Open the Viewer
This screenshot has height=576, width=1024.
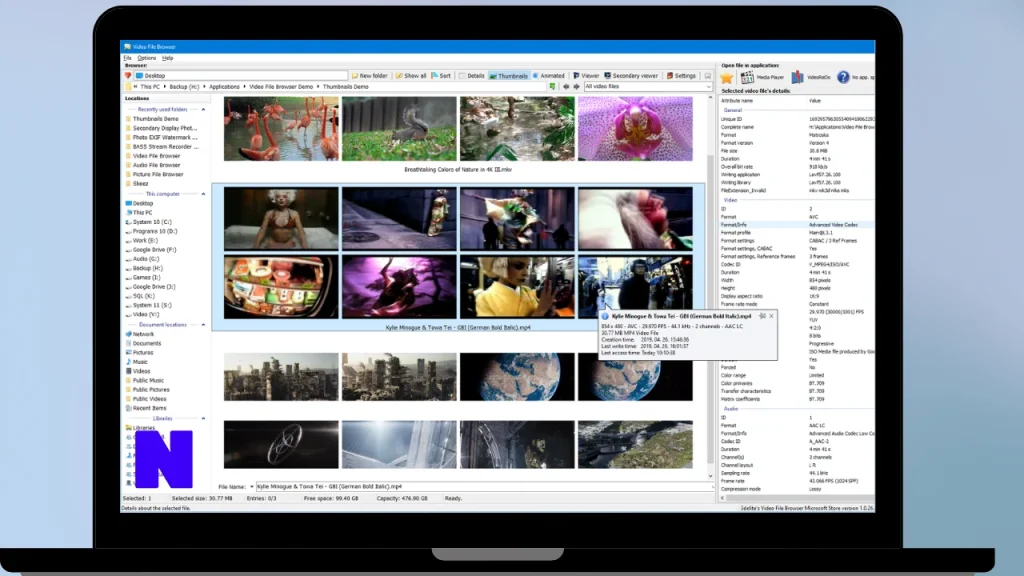pos(586,76)
